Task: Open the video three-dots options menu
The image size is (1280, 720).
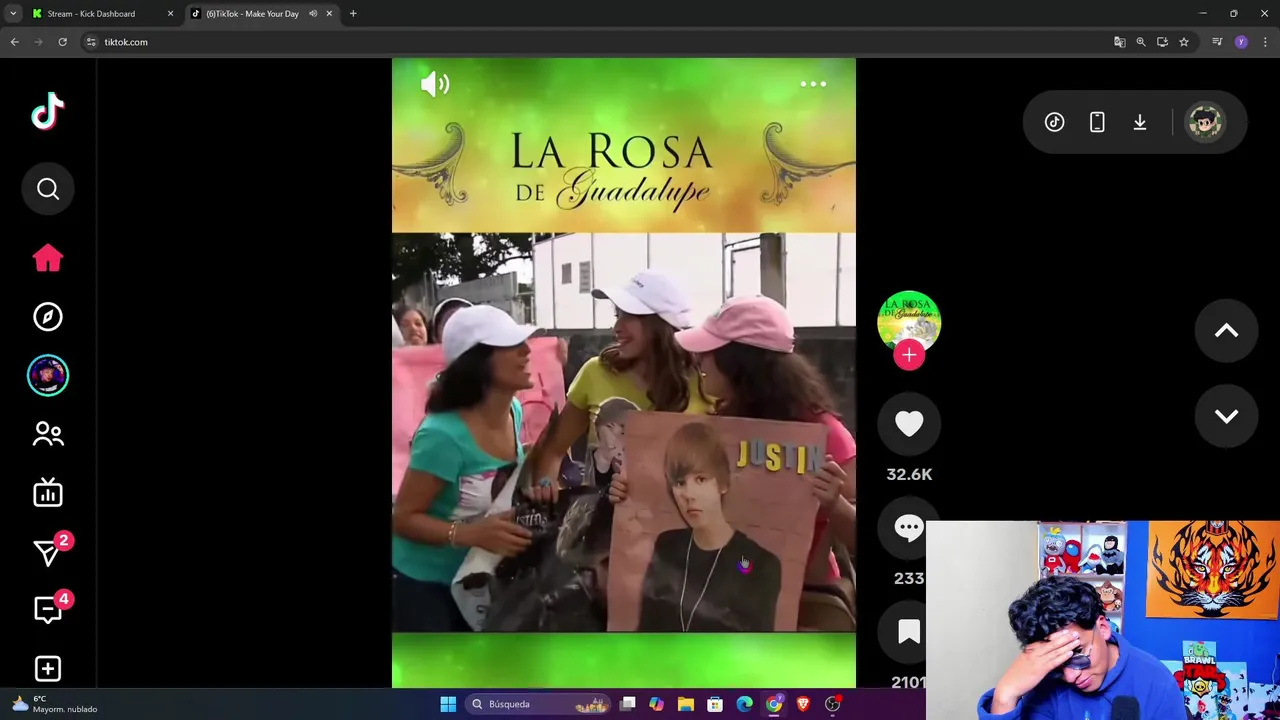Action: 813,84
